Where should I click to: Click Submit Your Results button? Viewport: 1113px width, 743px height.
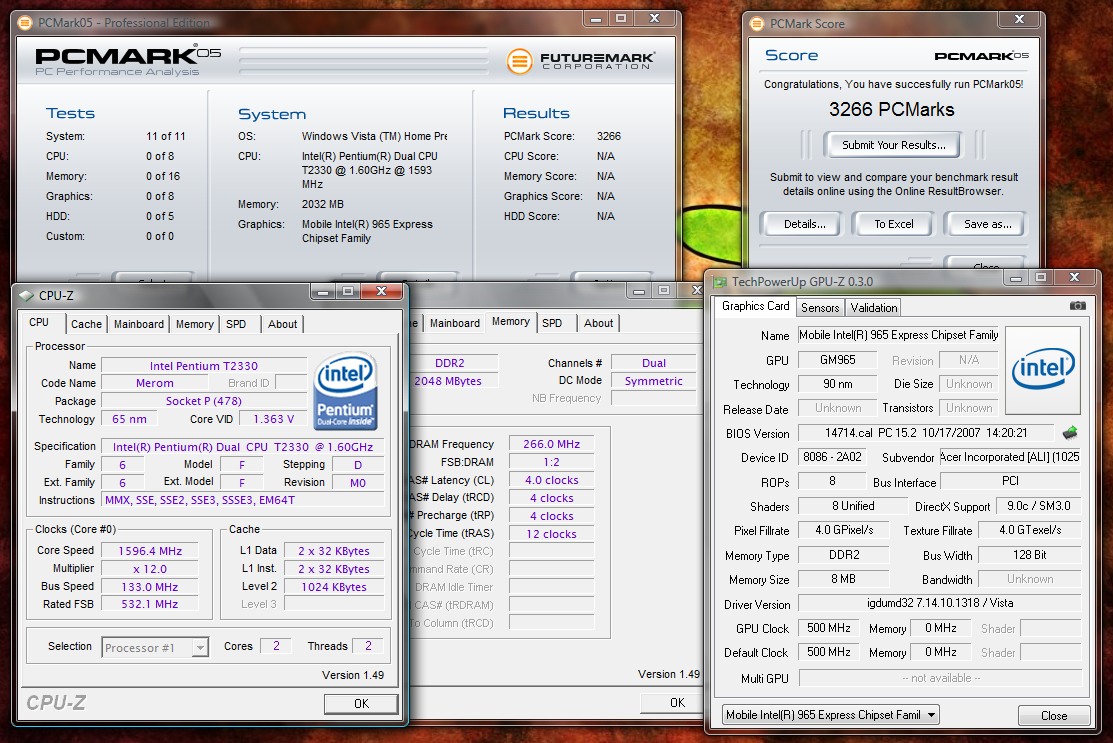(894, 145)
